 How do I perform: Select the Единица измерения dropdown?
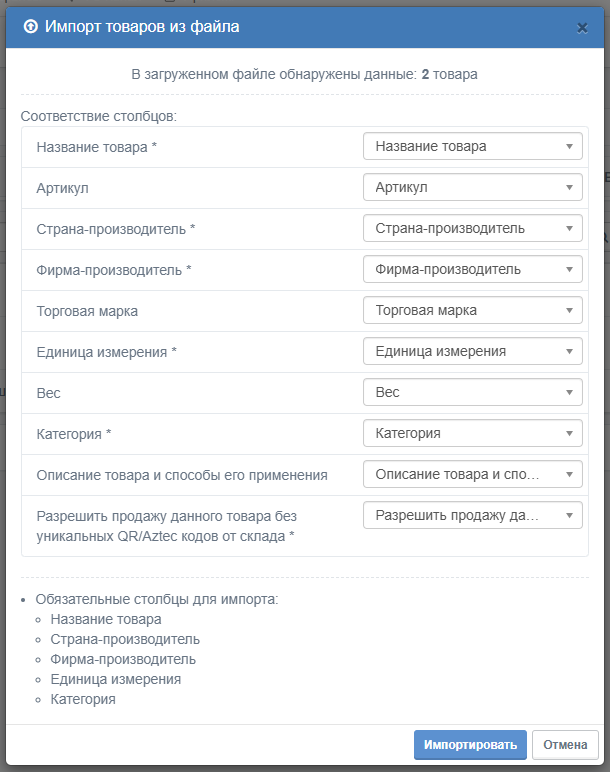pos(473,351)
